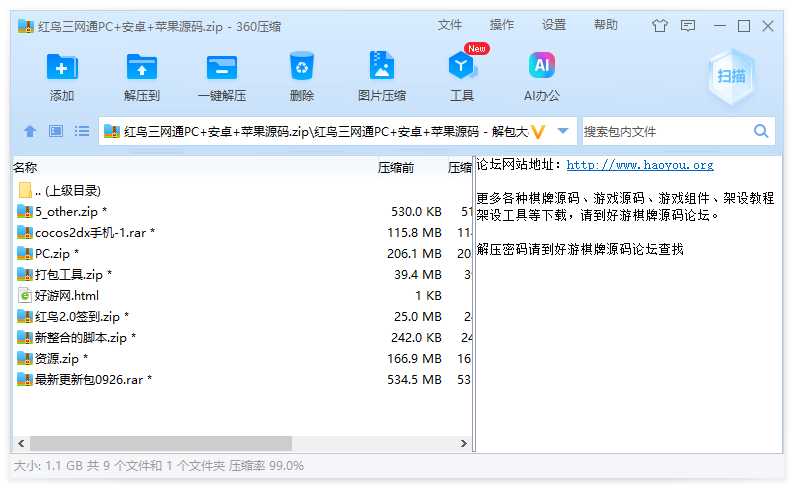Image resolution: width=794 pixels, height=488 pixels.
Task: Switch to the list view mode button
Action: (x=82, y=132)
